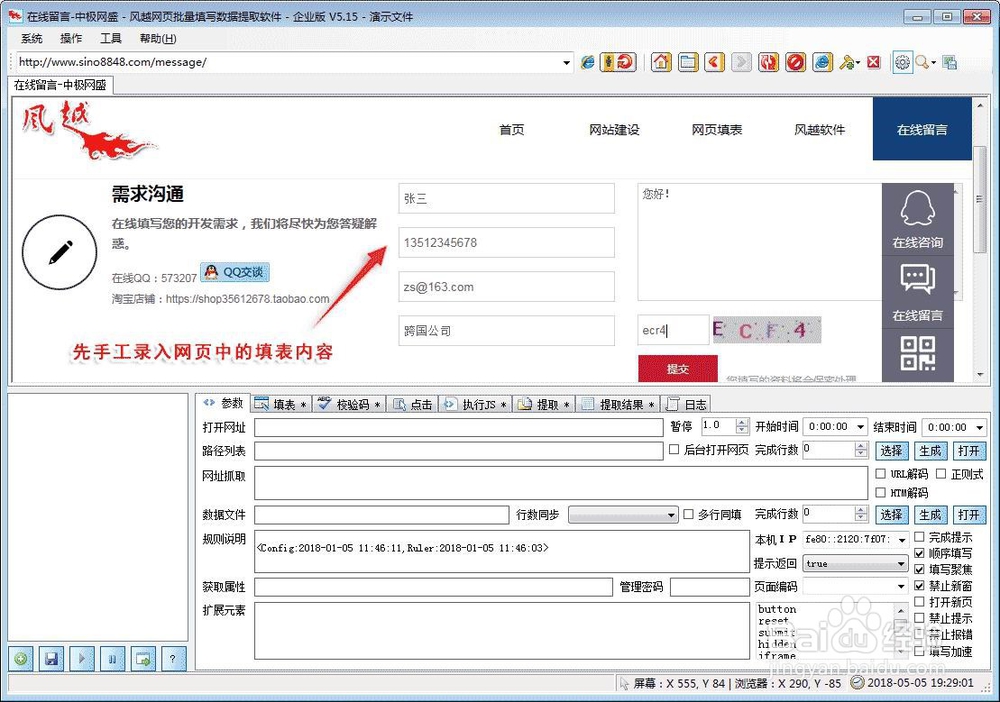The width and height of the screenshot is (1000, 702).
Task: Click 生成 button in 数据文件 row
Action: 930,515
